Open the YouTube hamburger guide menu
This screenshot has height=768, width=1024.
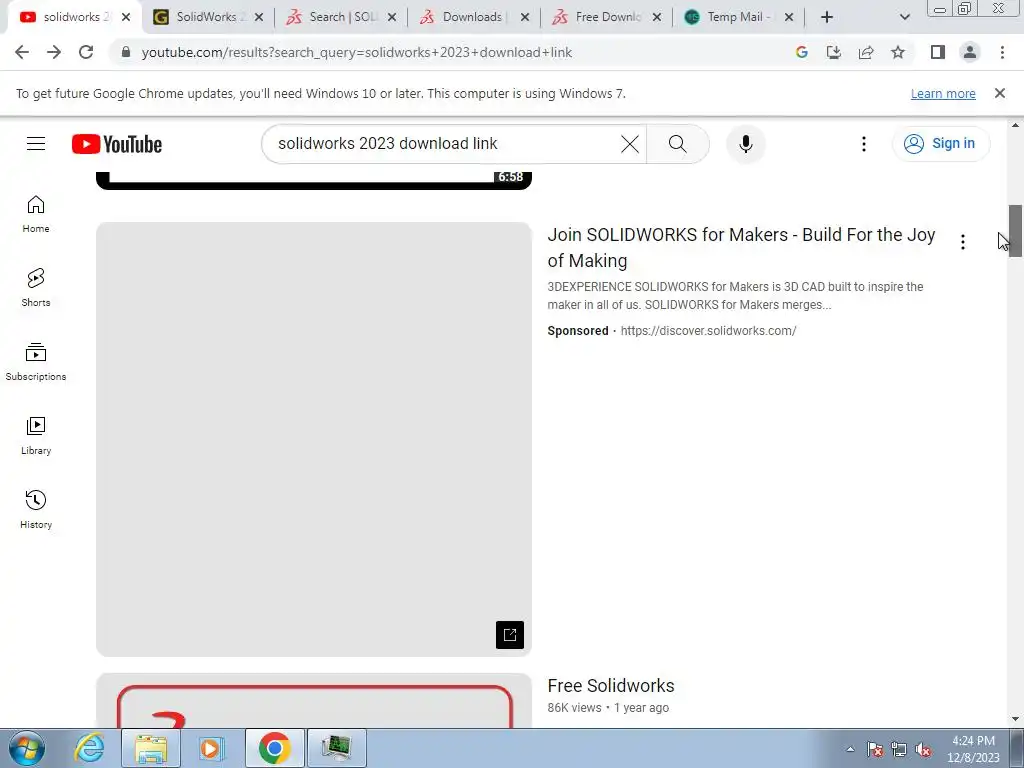[36, 144]
